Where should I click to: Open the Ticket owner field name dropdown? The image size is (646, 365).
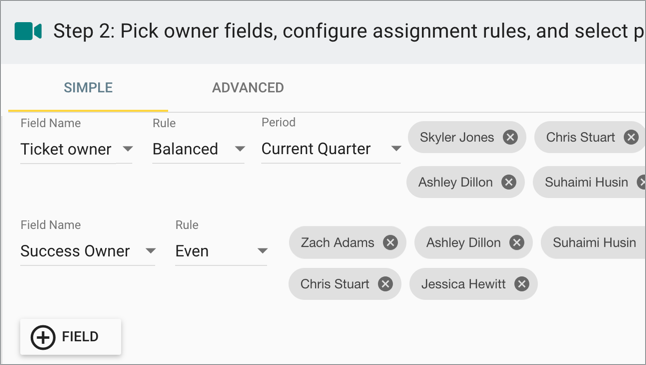point(76,149)
